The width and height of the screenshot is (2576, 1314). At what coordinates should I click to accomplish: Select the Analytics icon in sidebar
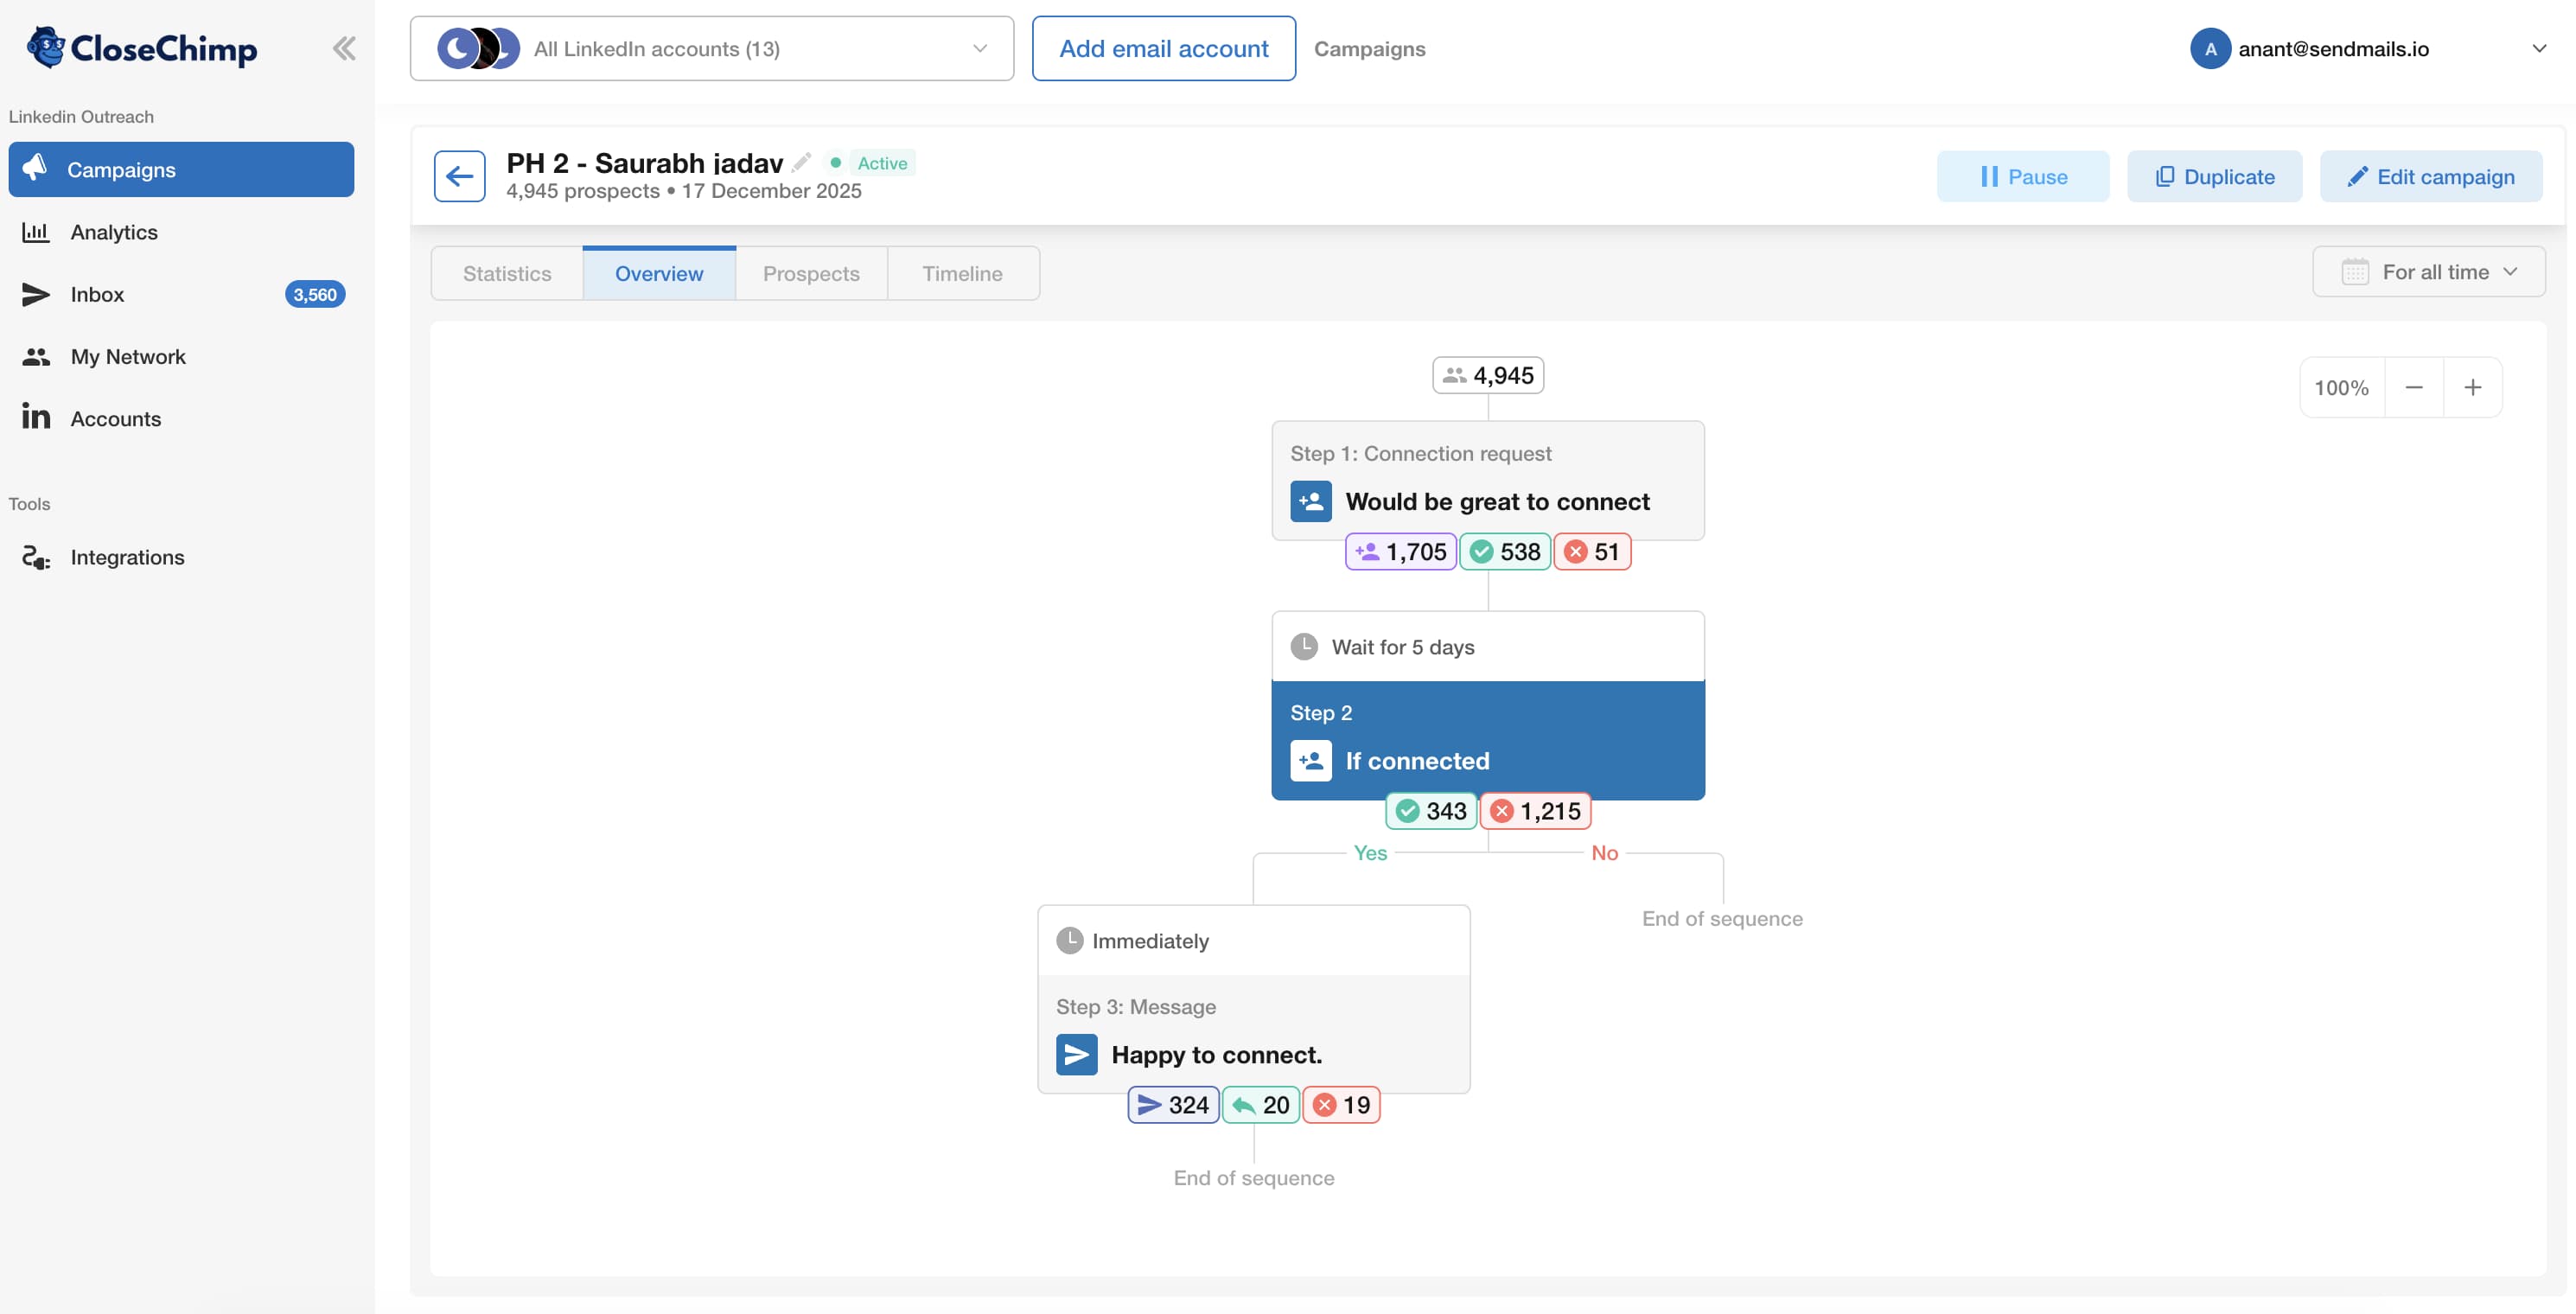[x=36, y=231]
